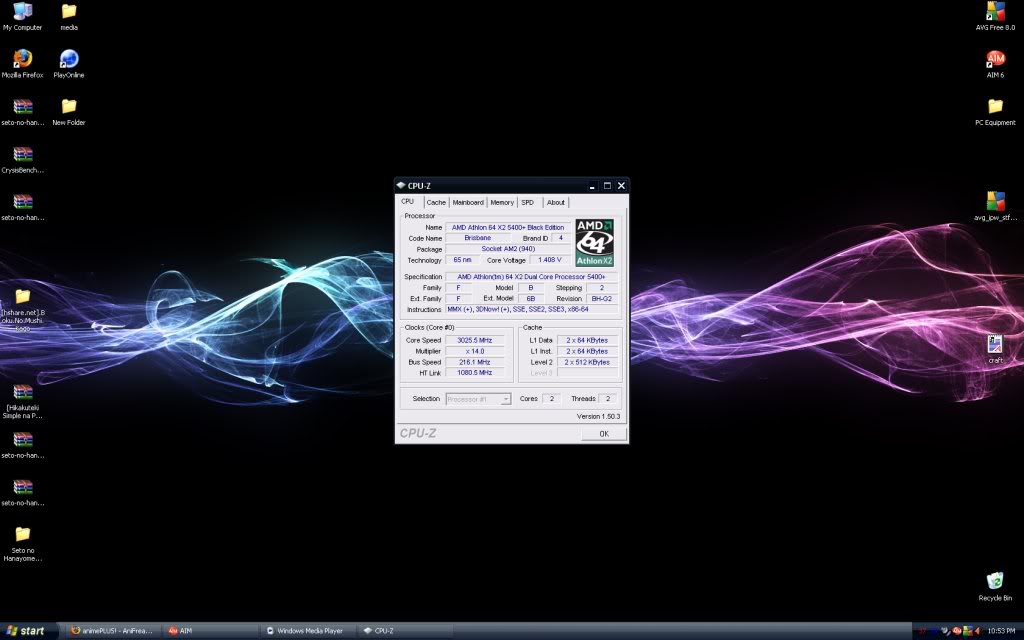Click the Cores count field
Image resolution: width=1024 pixels, height=640 pixels.
tap(551, 398)
